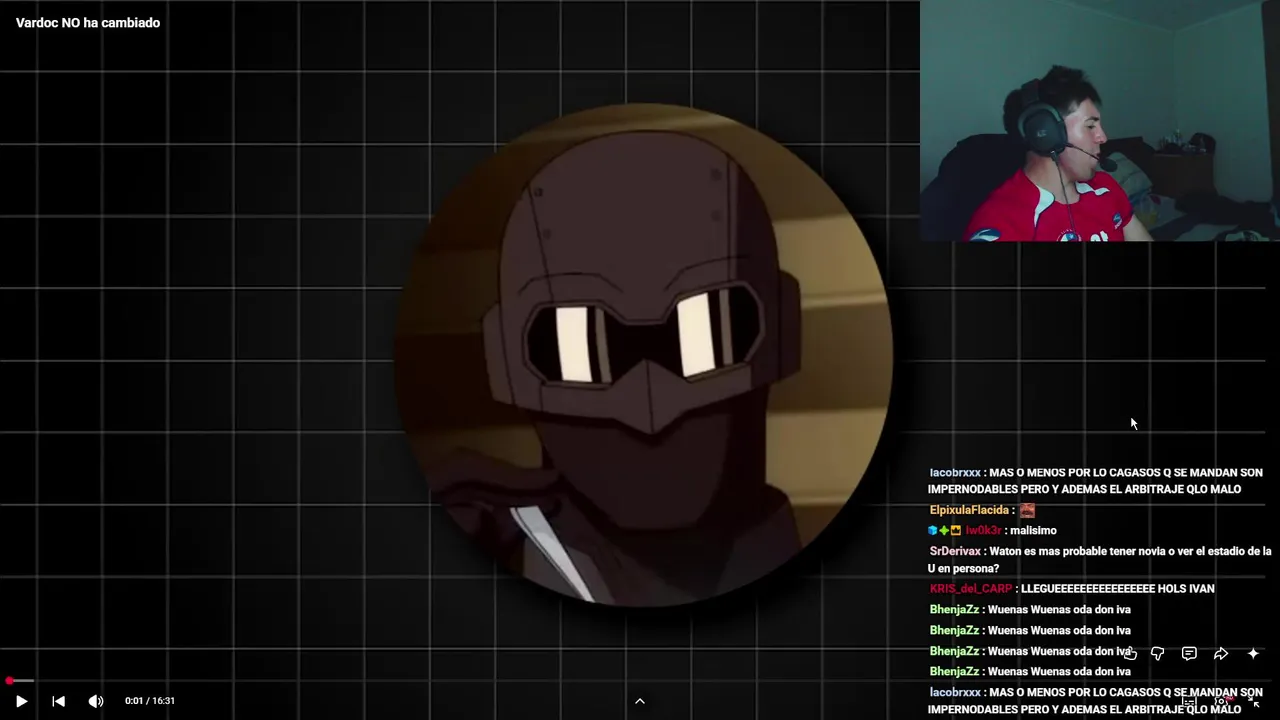Click chat username SrDerivax
Image resolution: width=1280 pixels, height=720 pixels.
pyautogui.click(x=955, y=551)
